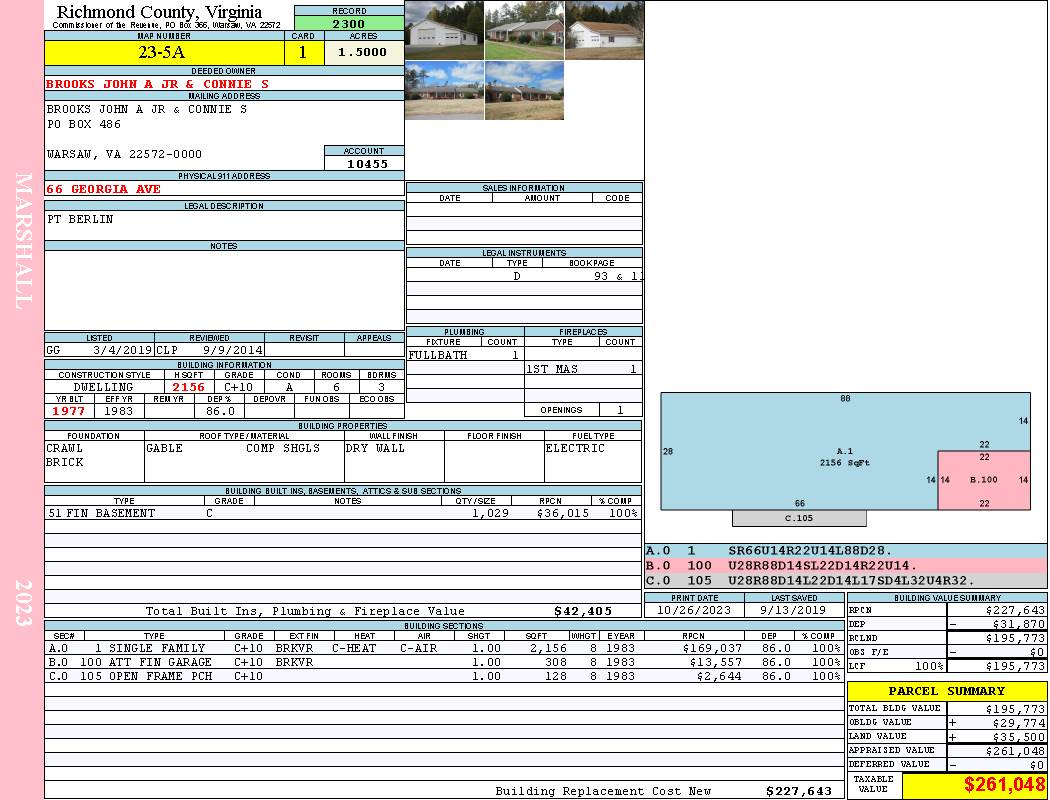This screenshot has height=800, width=1050.
Task: Select the account number 10455 field
Action: pyautogui.click(x=367, y=163)
